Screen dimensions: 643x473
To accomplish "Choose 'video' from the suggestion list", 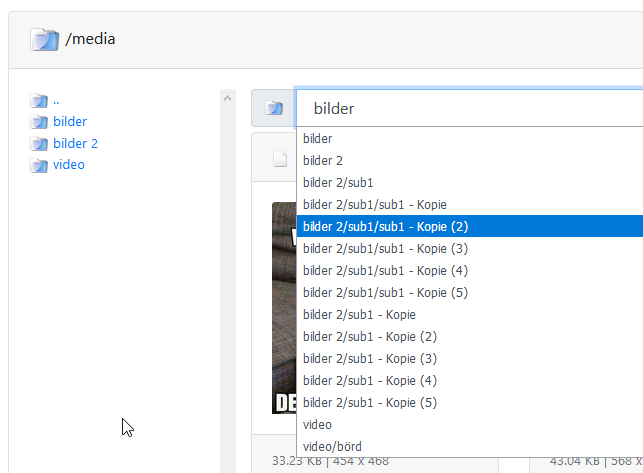I will click(x=470, y=425).
